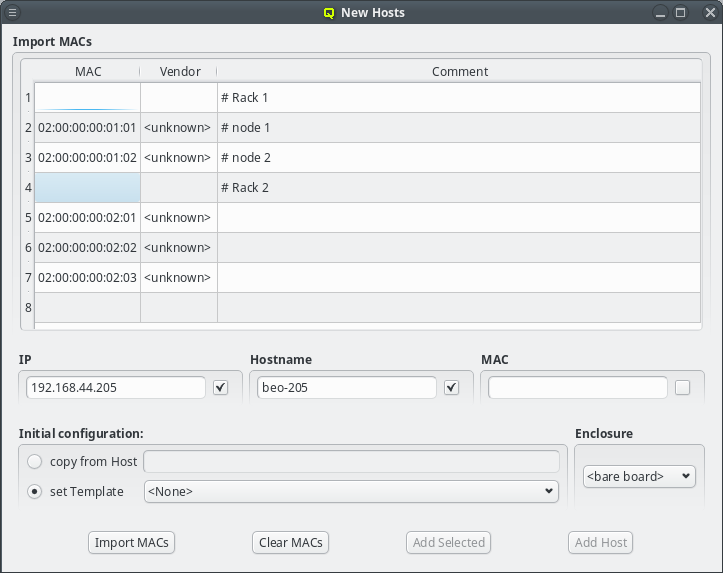Uncheck the IP address checkbox
This screenshot has width=723, height=573.
(221, 388)
